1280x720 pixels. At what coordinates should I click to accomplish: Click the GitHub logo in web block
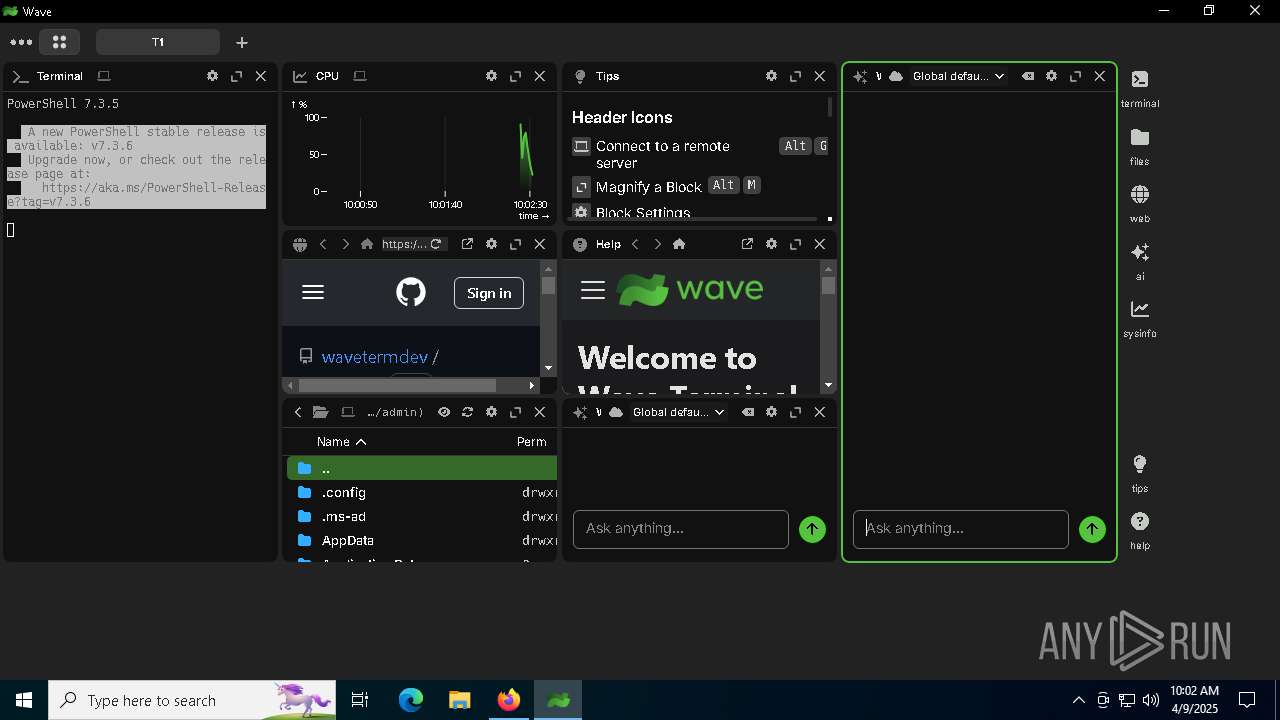point(411,292)
